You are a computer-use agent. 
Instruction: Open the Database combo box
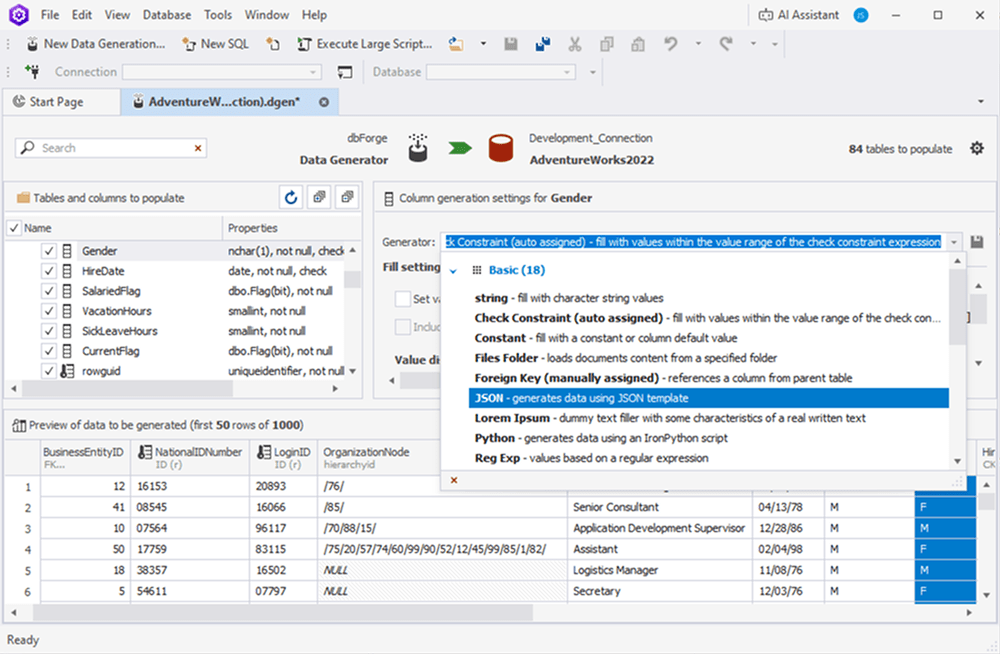click(x=501, y=72)
